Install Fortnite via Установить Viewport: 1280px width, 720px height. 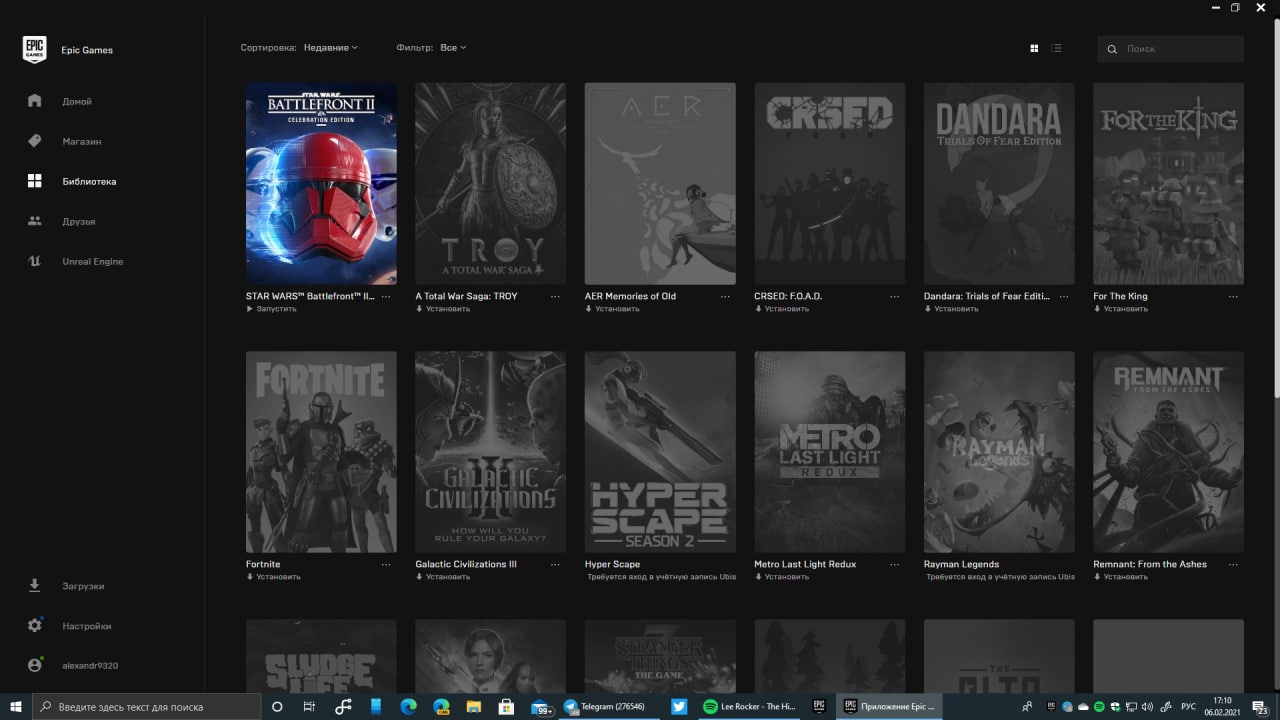click(x=273, y=577)
